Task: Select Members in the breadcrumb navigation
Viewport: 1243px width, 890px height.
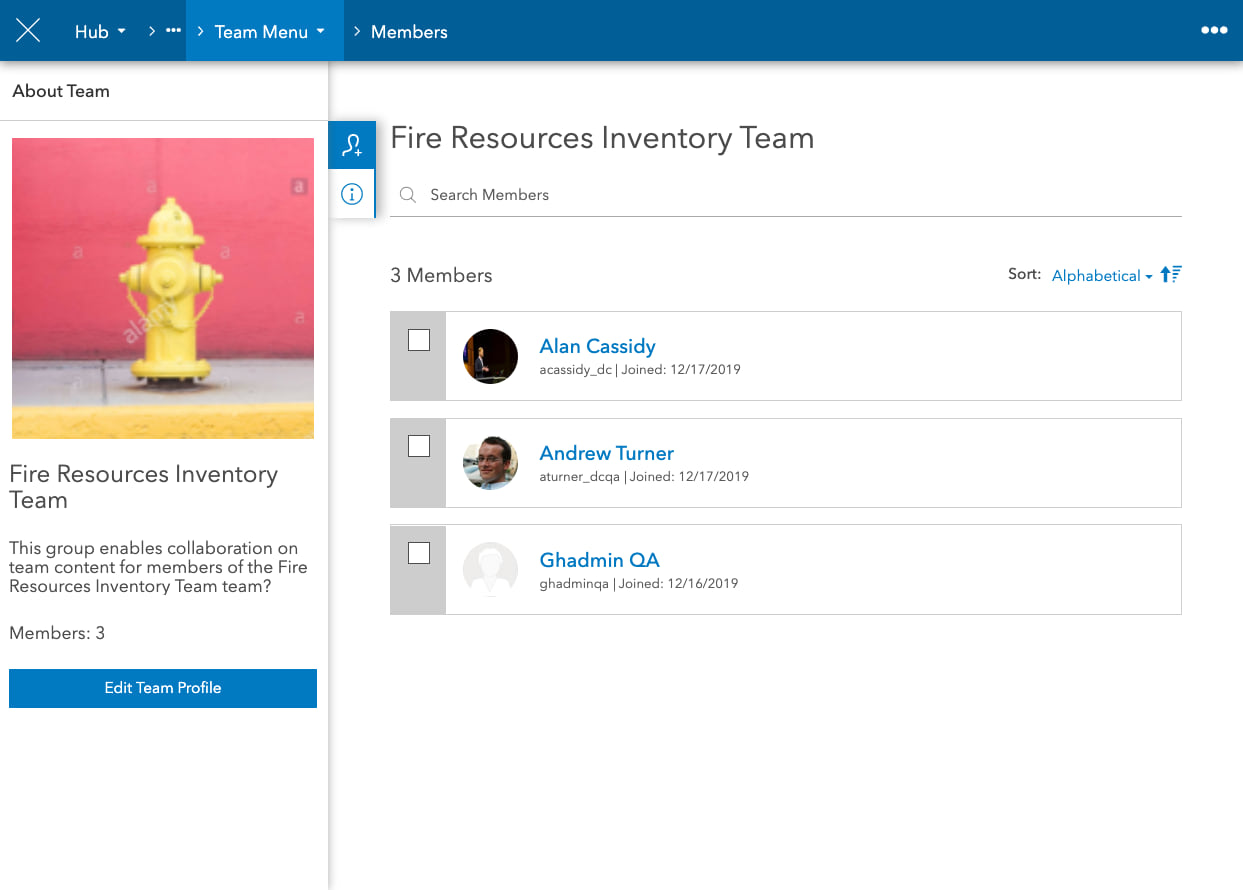Action: coord(409,31)
